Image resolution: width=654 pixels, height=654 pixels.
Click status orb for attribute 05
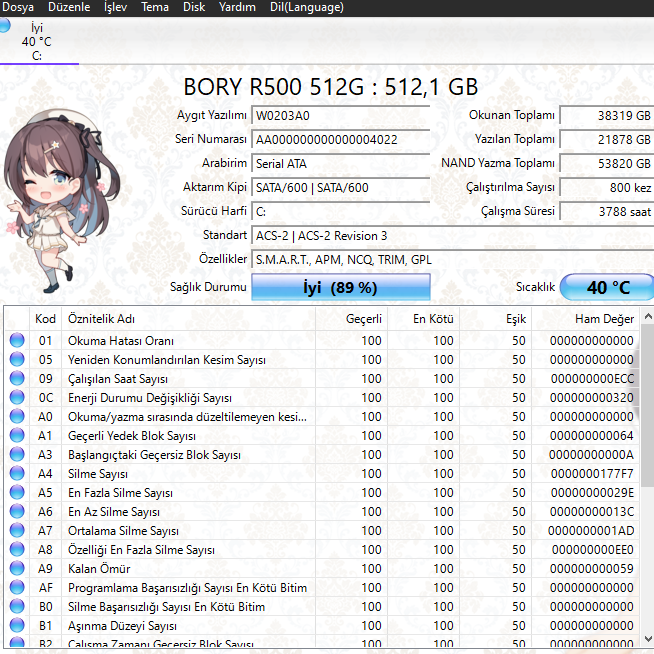tap(17, 359)
